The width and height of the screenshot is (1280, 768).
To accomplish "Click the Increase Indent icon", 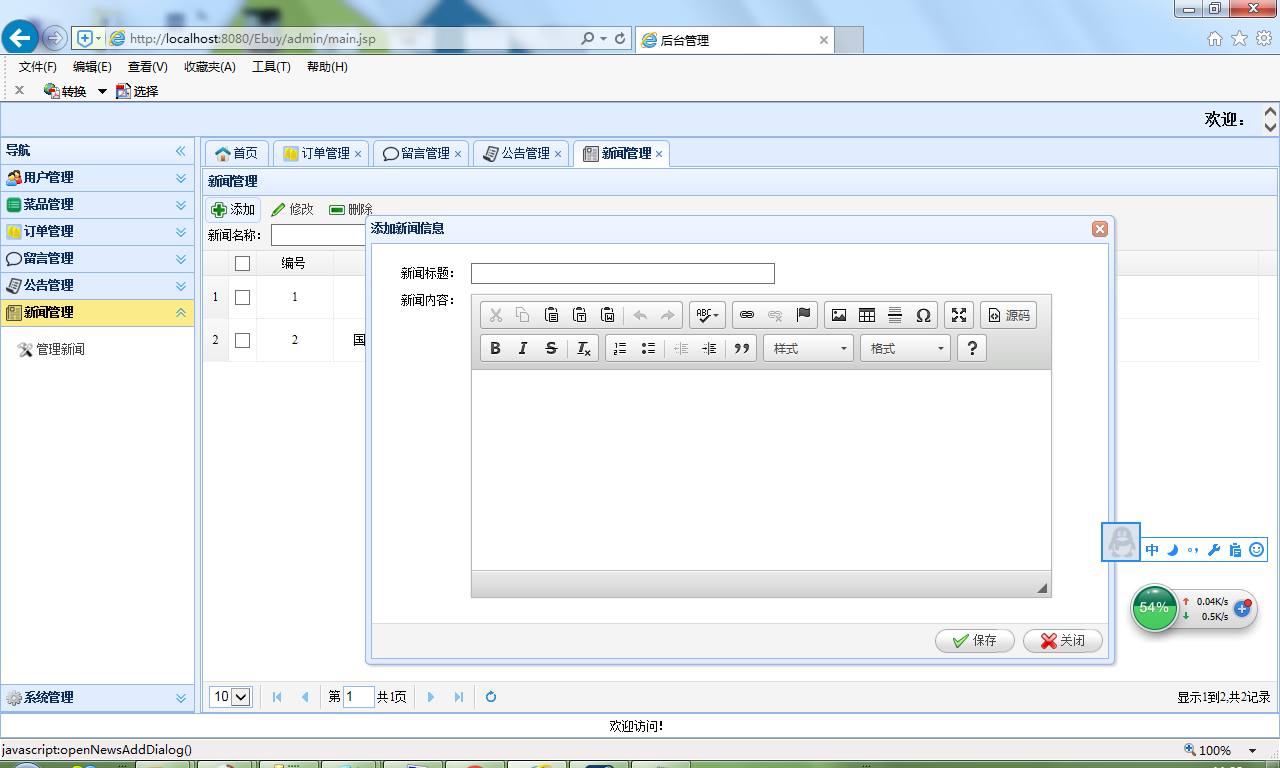I will 709,348.
